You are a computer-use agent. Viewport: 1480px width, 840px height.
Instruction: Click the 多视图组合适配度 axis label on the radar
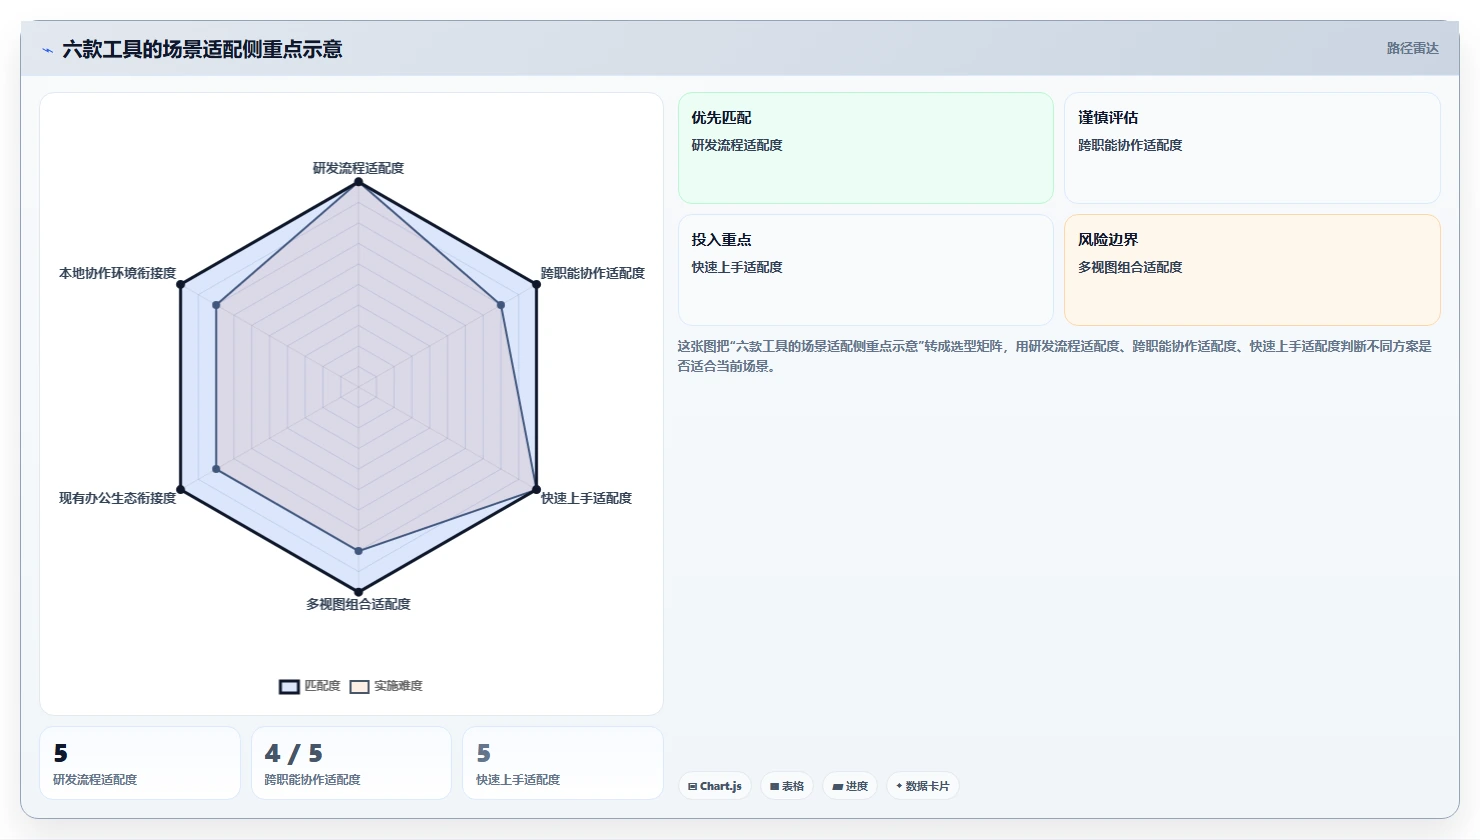(358, 604)
